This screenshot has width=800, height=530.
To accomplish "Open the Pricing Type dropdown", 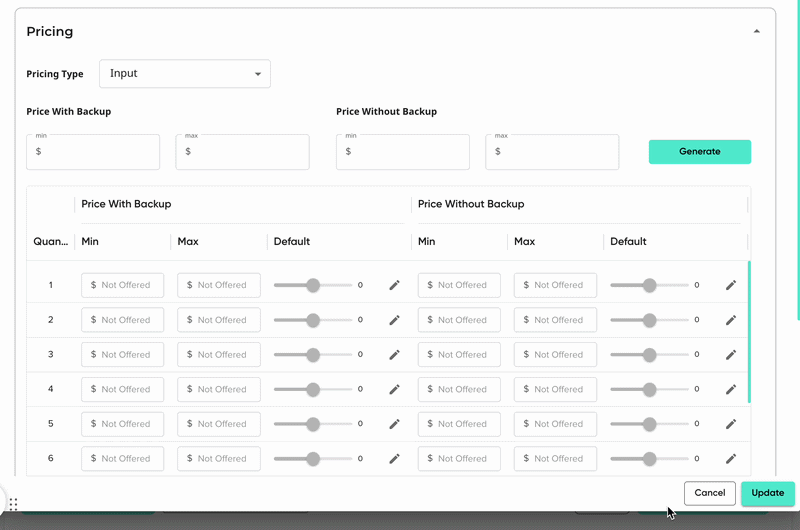I will pos(185,74).
